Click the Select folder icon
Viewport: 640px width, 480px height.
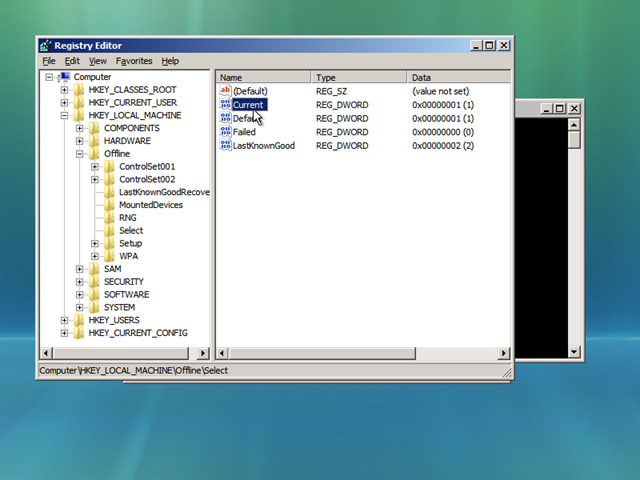109,231
